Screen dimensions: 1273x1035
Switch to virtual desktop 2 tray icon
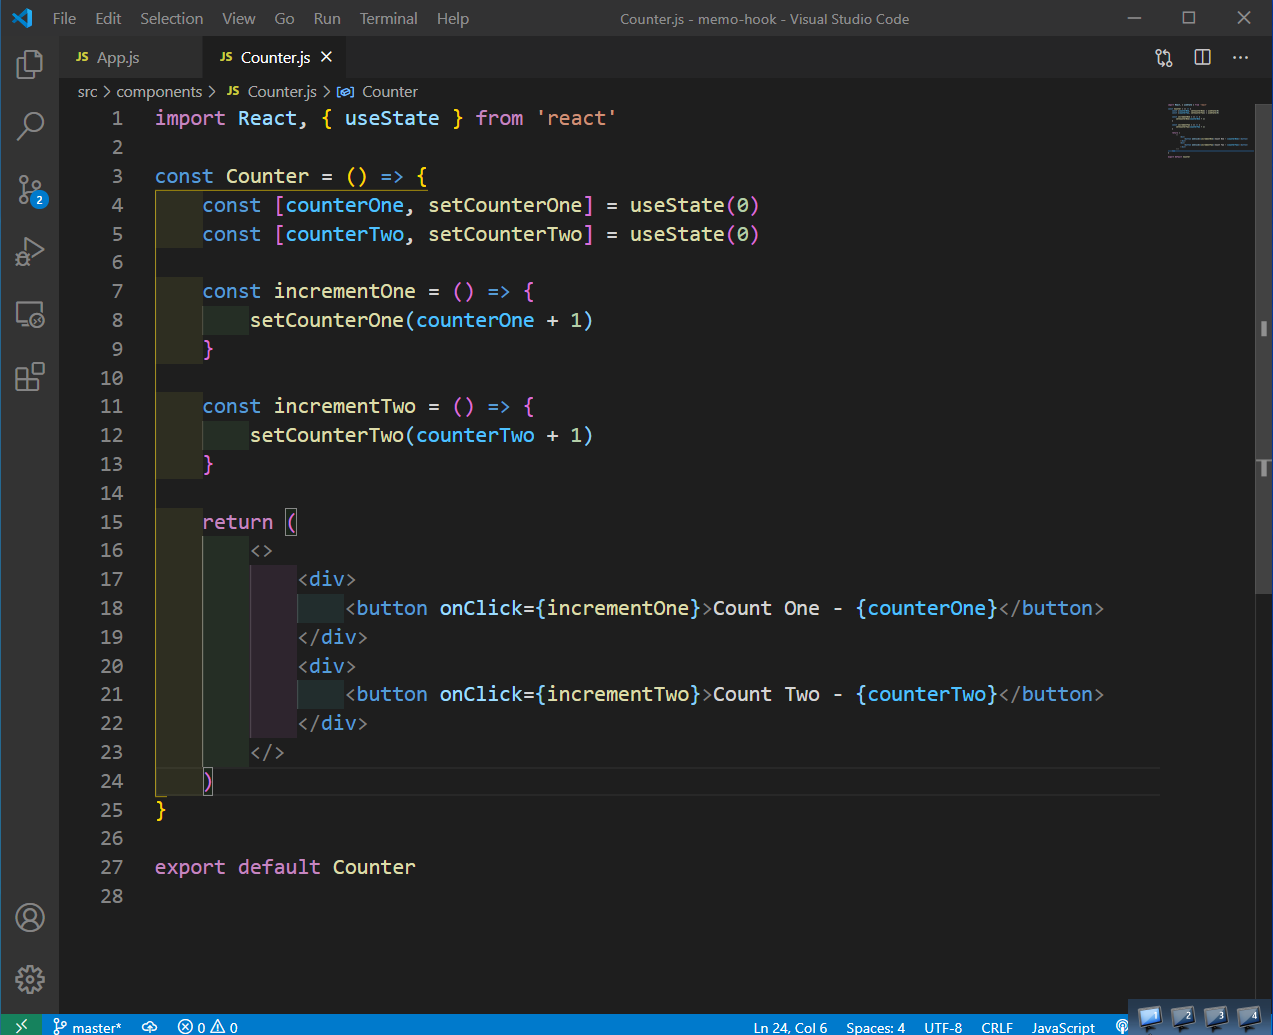(x=1183, y=1018)
